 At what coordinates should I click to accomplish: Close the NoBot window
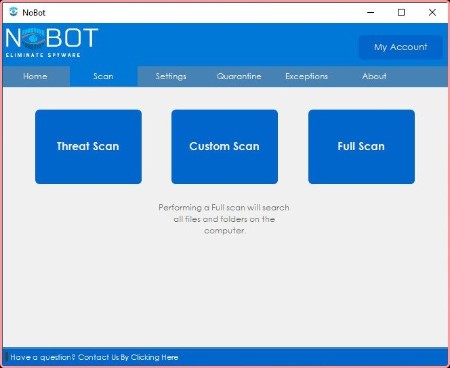pyautogui.click(x=432, y=12)
